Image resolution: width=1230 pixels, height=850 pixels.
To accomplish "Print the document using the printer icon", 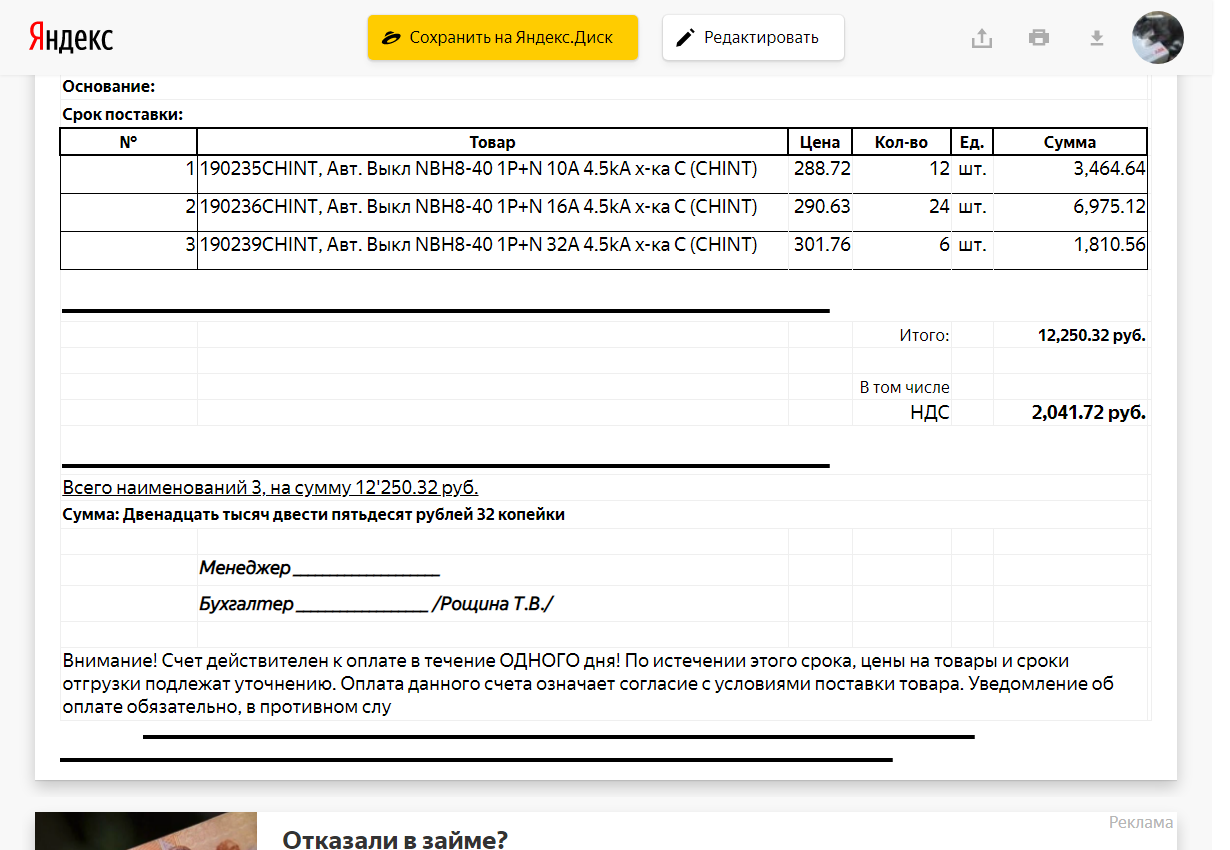I will pyautogui.click(x=1039, y=38).
